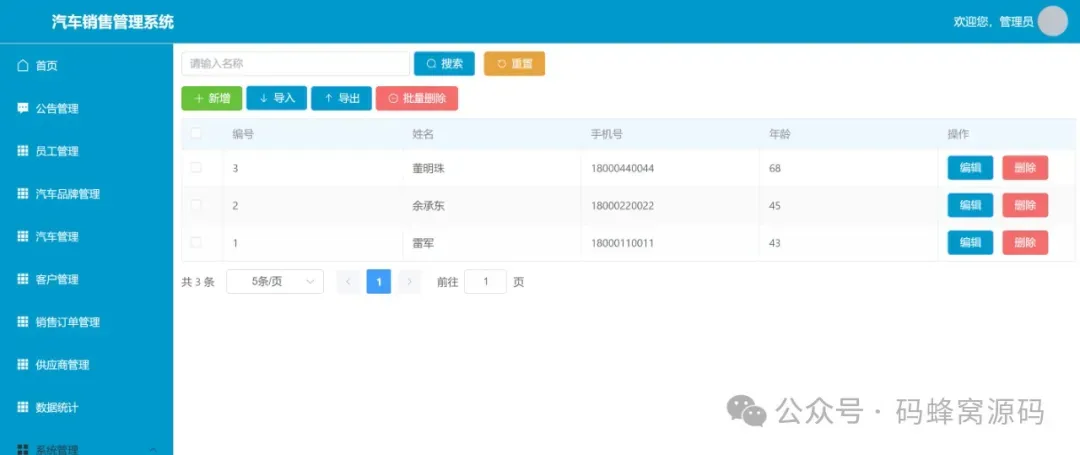Open the 汽车管理 menu item

click(86, 237)
